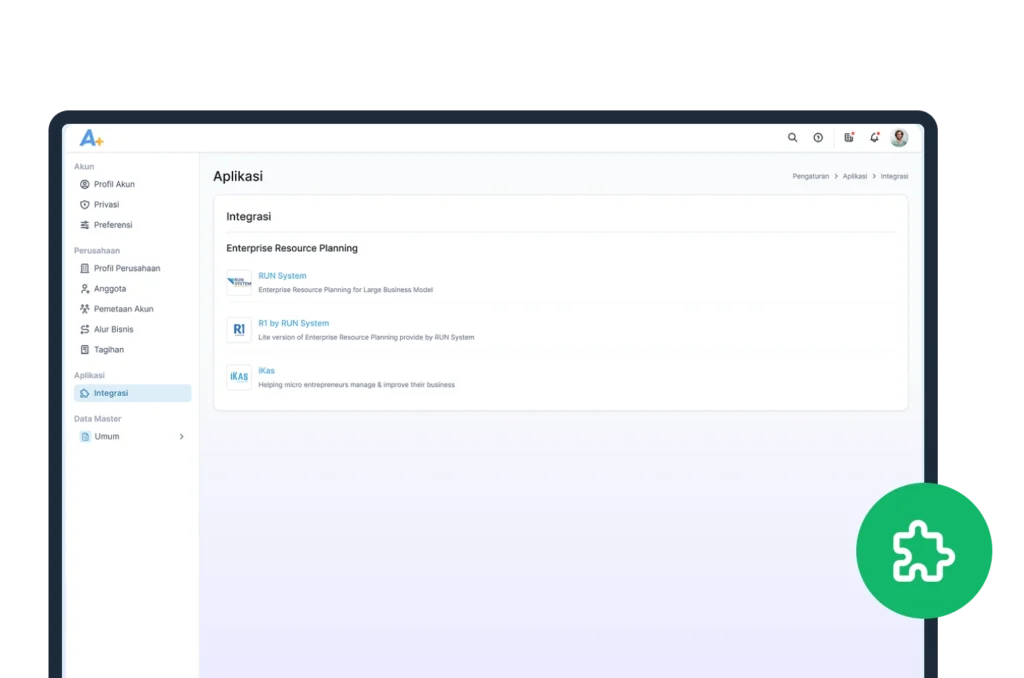Screen dimensions: 1024x678
Task: Click the R1 logo thumbnail
Action: click(239, 330)
